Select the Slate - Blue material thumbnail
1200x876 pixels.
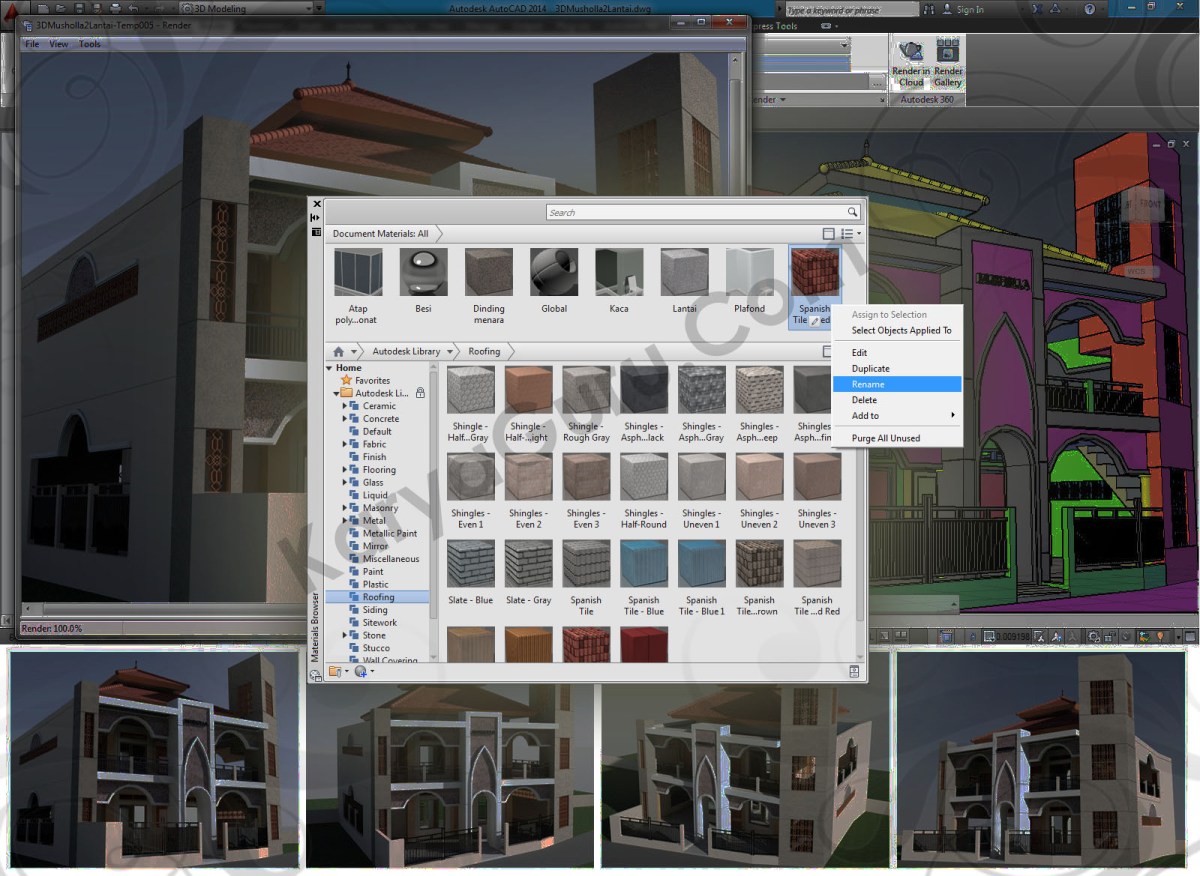(470, 562)
